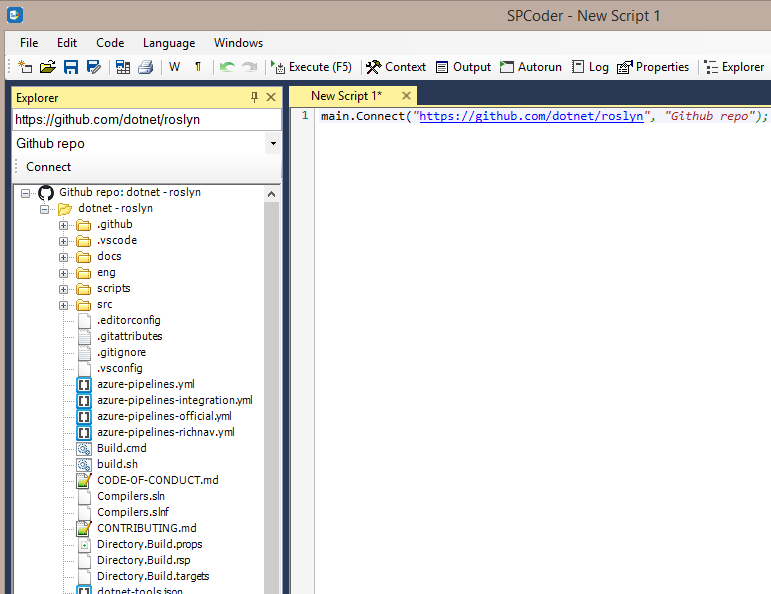This screenshot has height=594, width=771.
Task: Show the Explorer window from toolbar
Action: (734, 67)
